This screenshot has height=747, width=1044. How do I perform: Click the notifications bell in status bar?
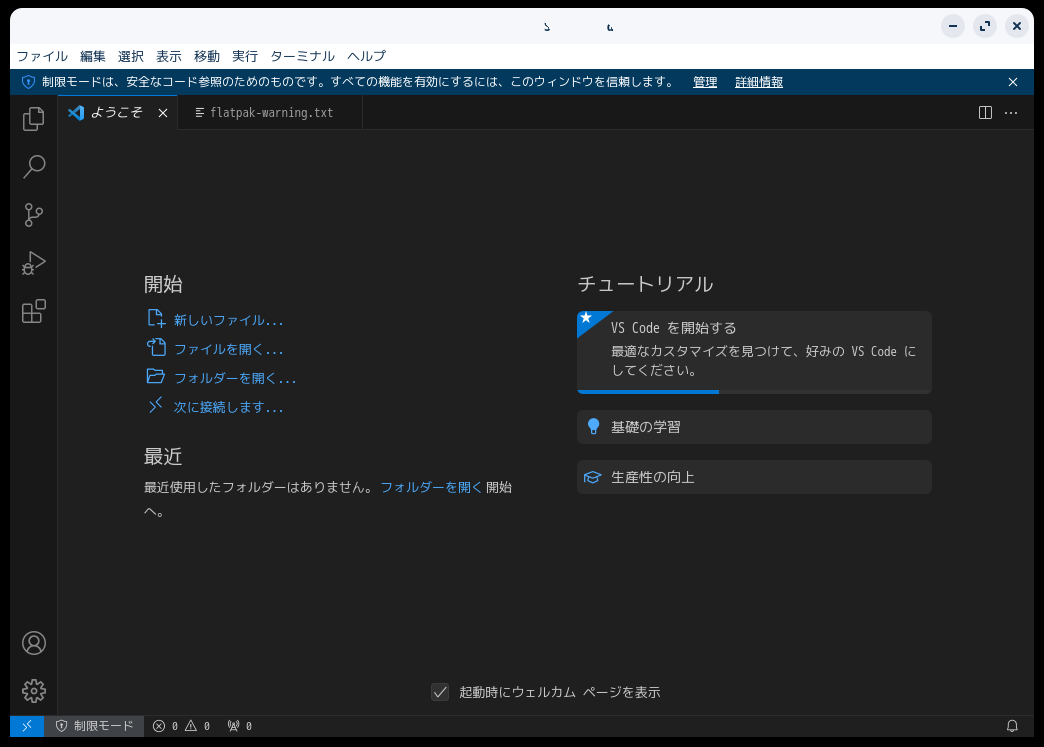[x=1012, y=726]
